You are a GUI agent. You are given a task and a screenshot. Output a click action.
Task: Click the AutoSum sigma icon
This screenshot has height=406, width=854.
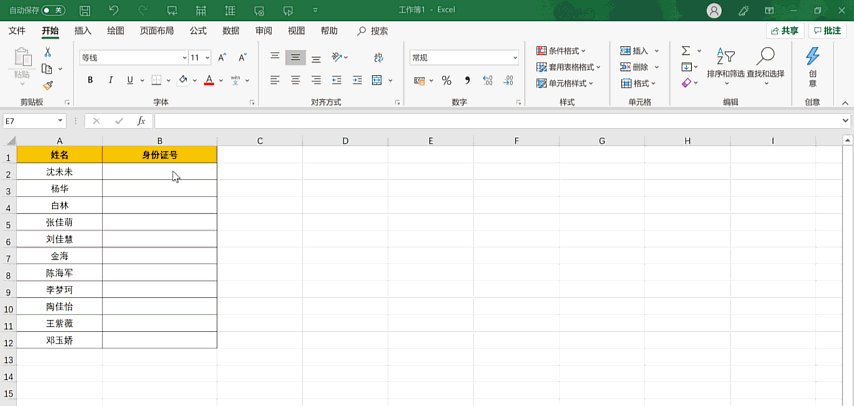(686, 51)
